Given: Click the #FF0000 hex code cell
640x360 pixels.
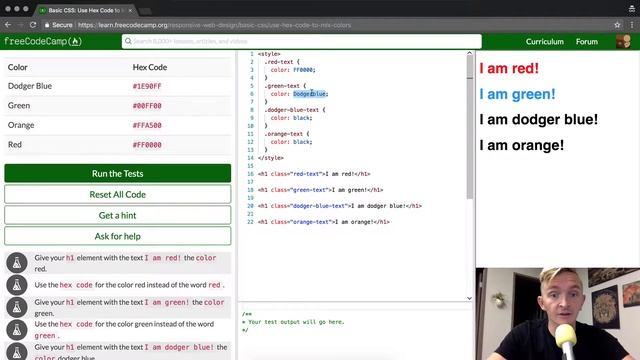Looking at the screenshot, I should [x=147, y=145].
